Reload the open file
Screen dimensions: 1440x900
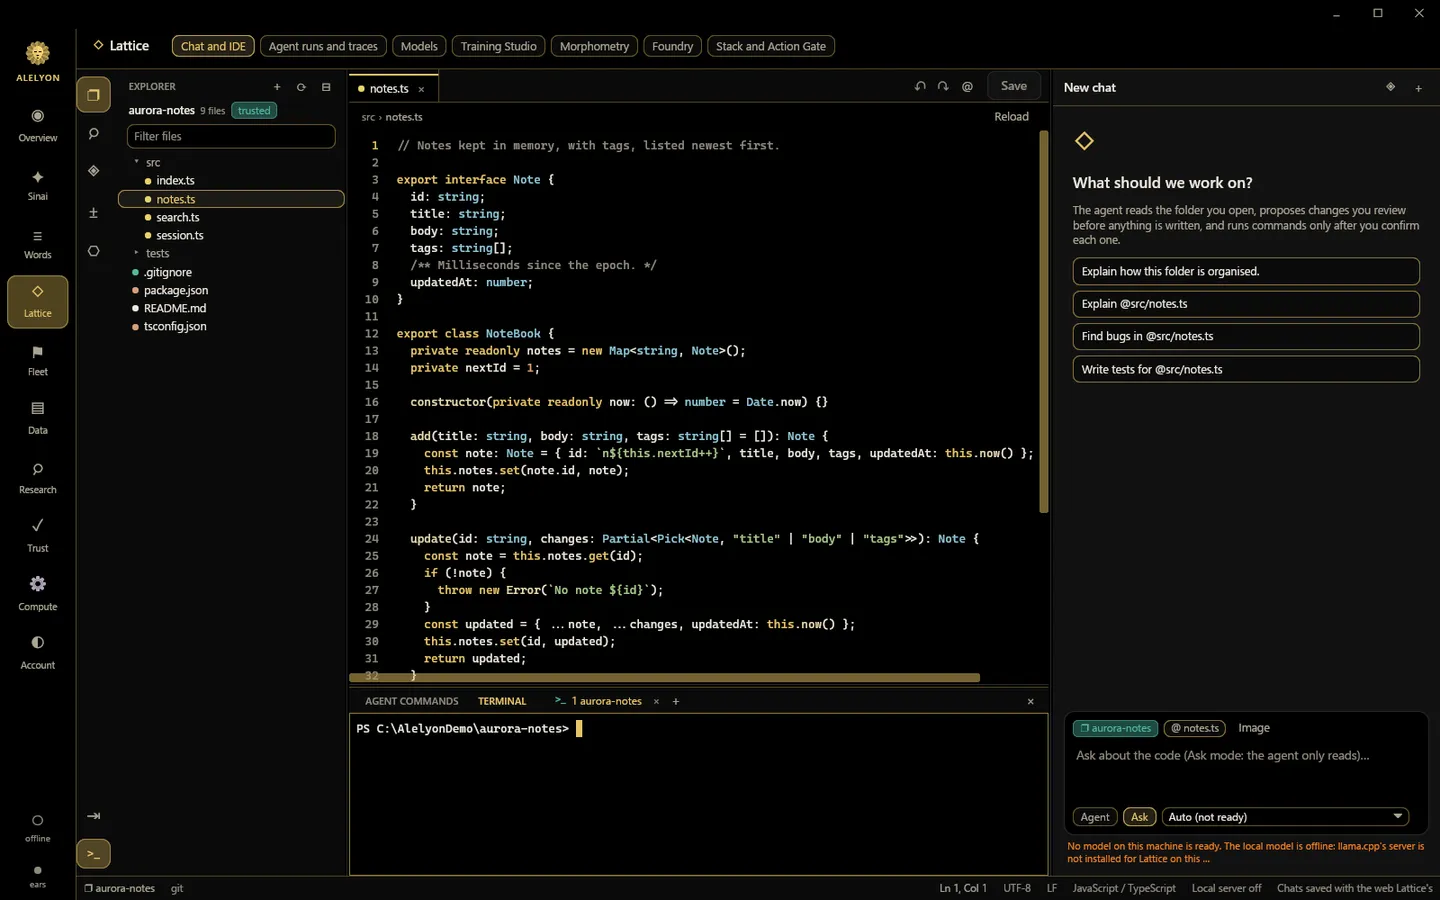[x=1011, y=117]
